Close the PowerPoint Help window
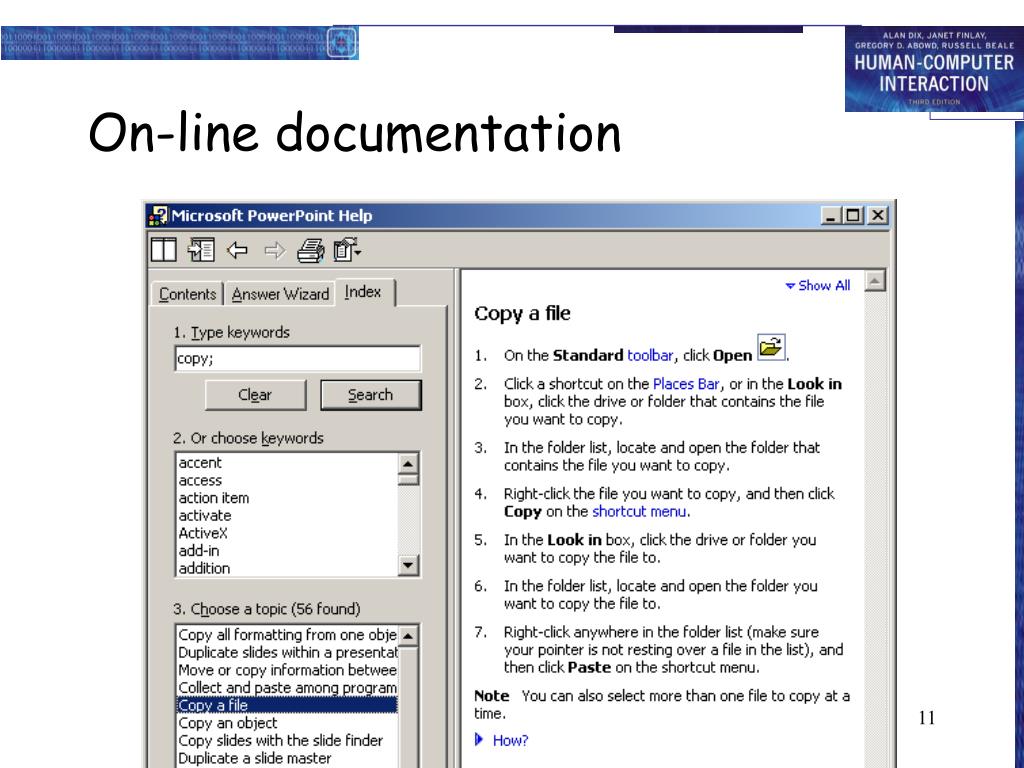 [x=878, y=216]
